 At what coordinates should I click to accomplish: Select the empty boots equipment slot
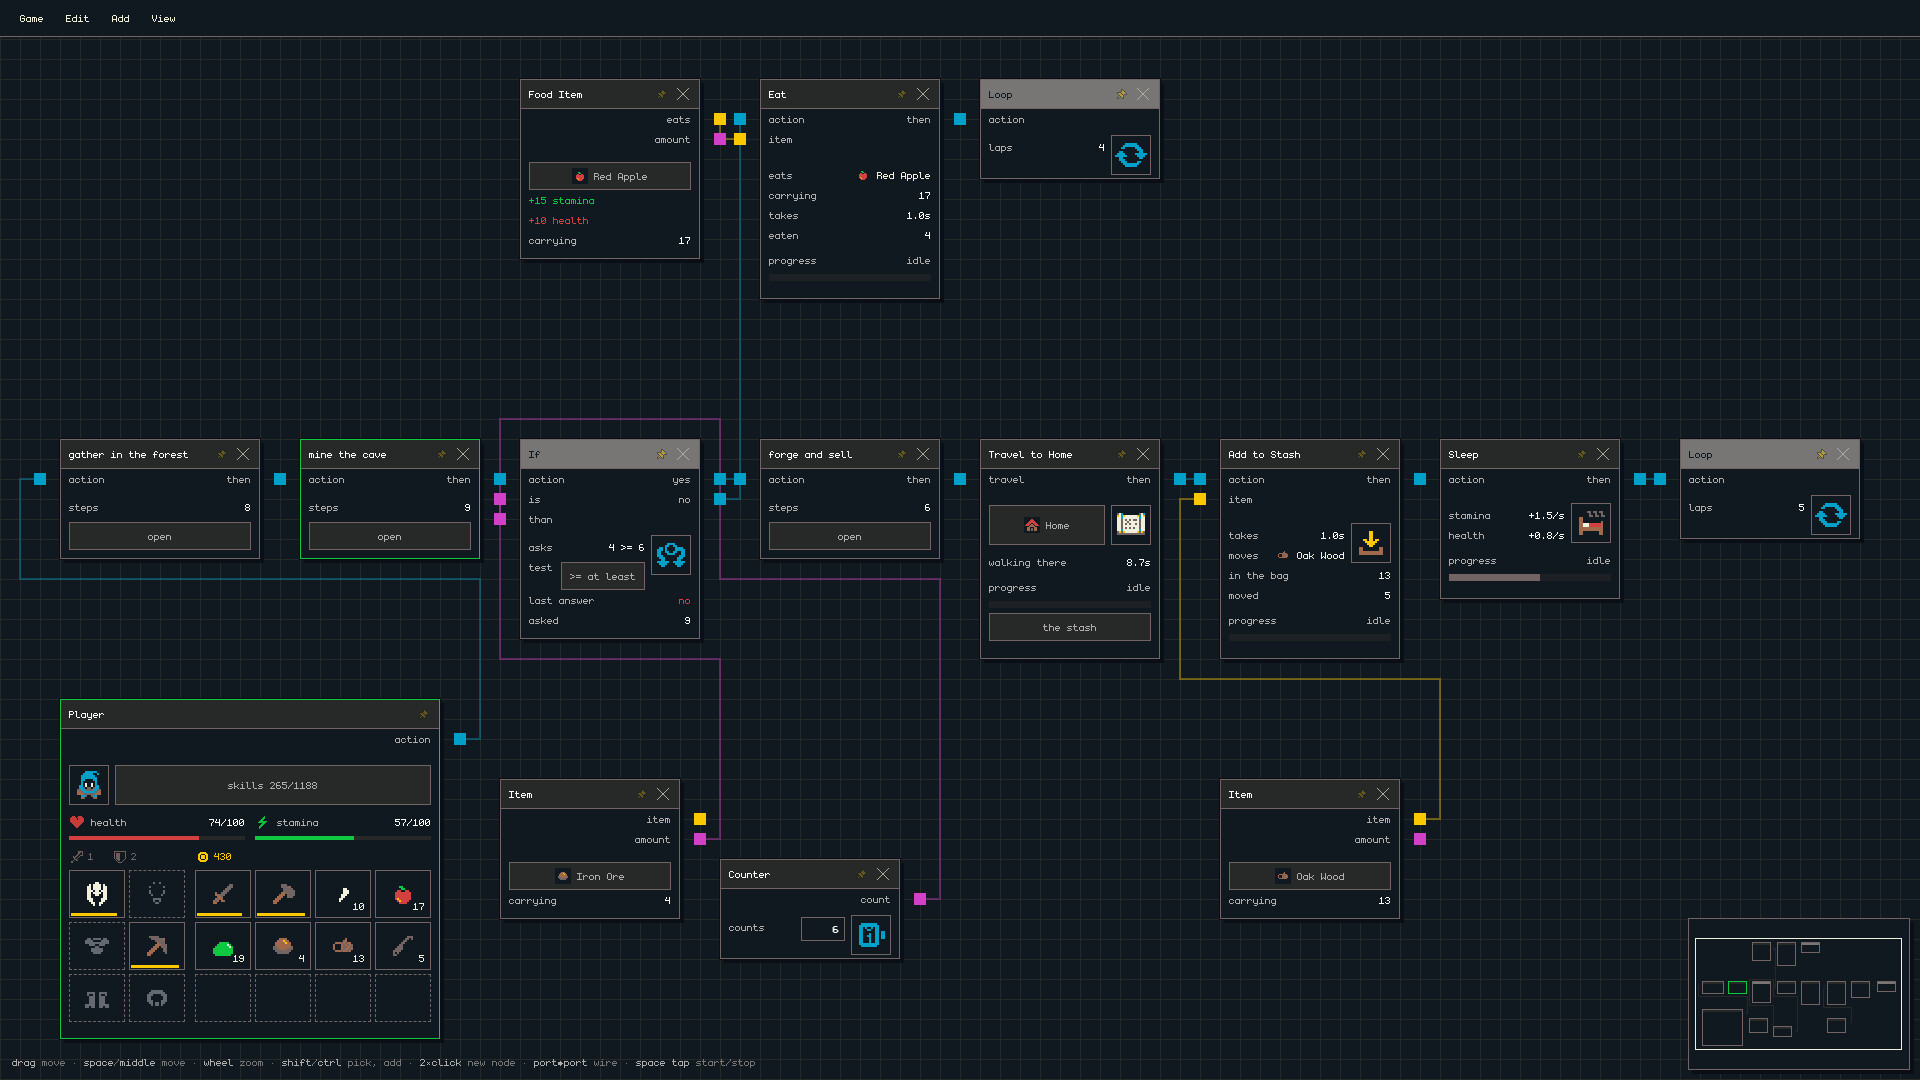97,998
